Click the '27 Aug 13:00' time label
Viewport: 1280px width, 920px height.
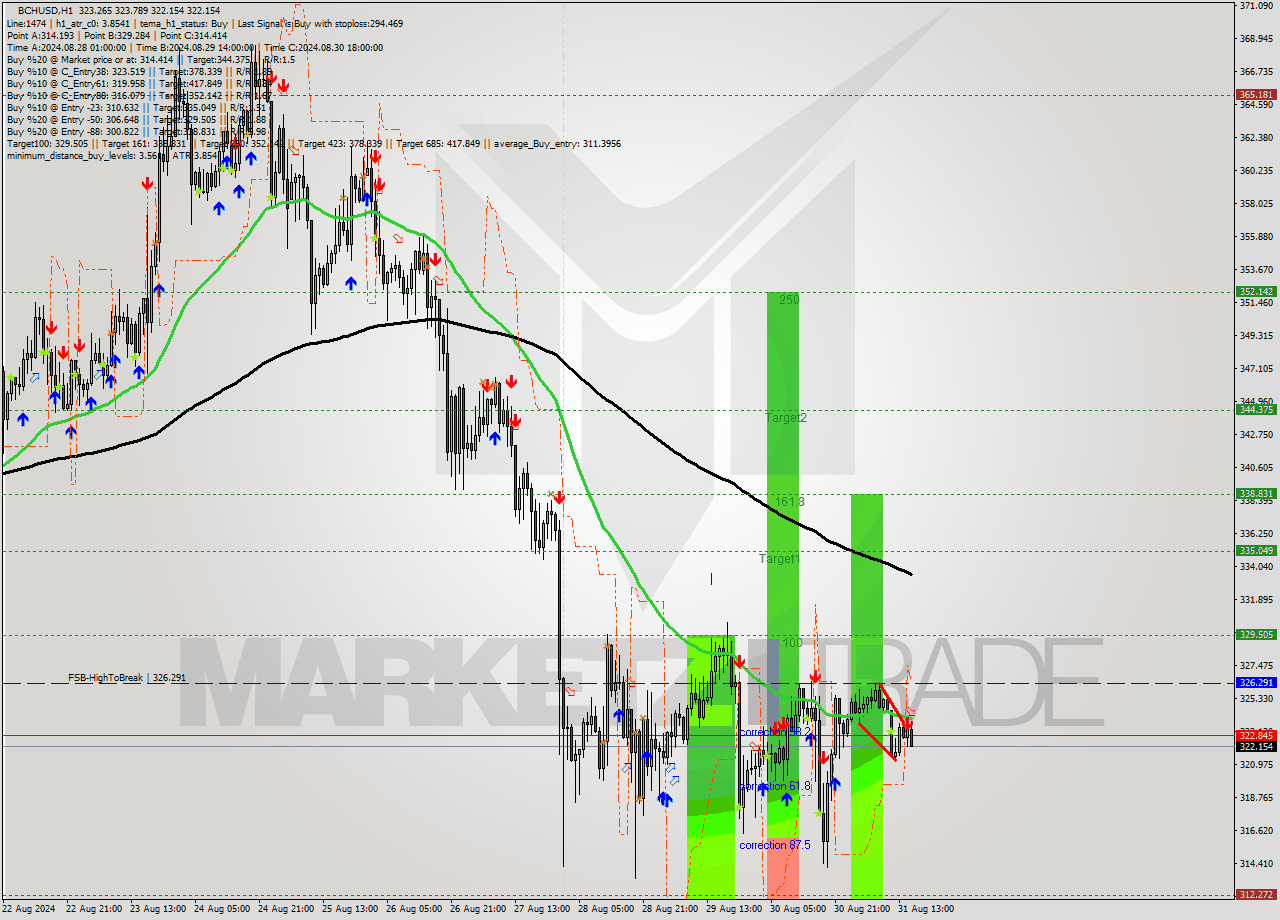[543, 909]
